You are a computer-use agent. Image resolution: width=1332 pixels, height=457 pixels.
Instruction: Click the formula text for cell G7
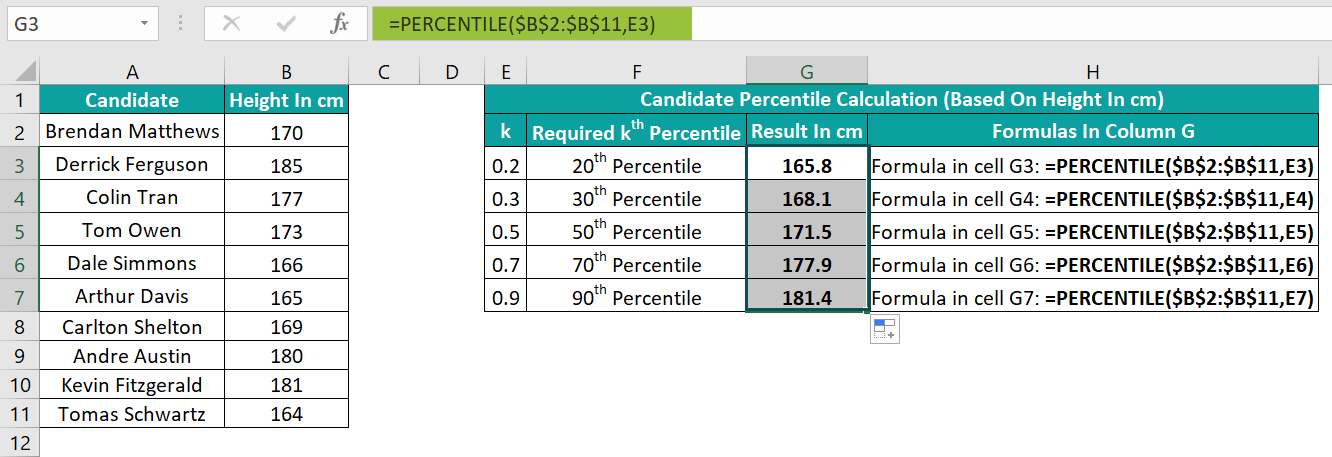pyautogui.click(x=1093, y=298)
